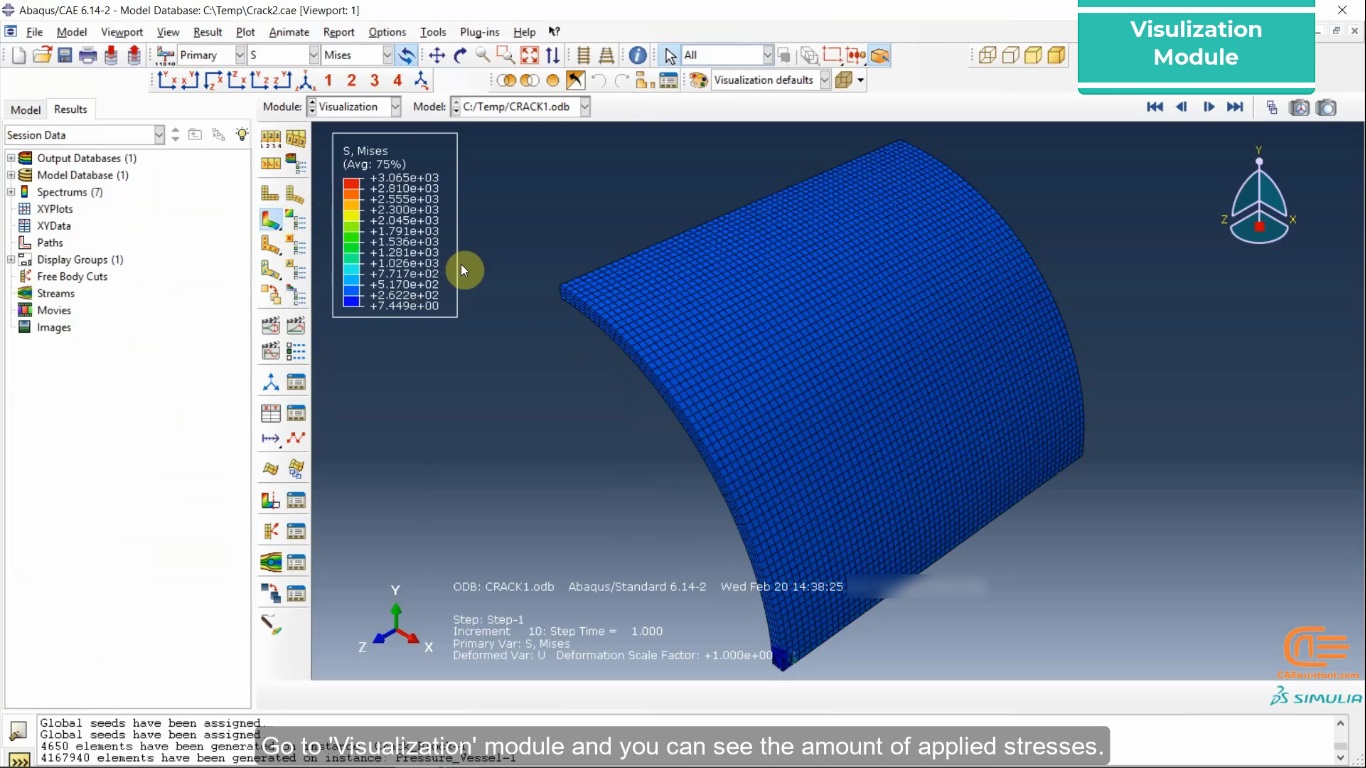Screen dimensions: 1366x768
Task: Save the model database icon
Action: (x=65, y=55)
